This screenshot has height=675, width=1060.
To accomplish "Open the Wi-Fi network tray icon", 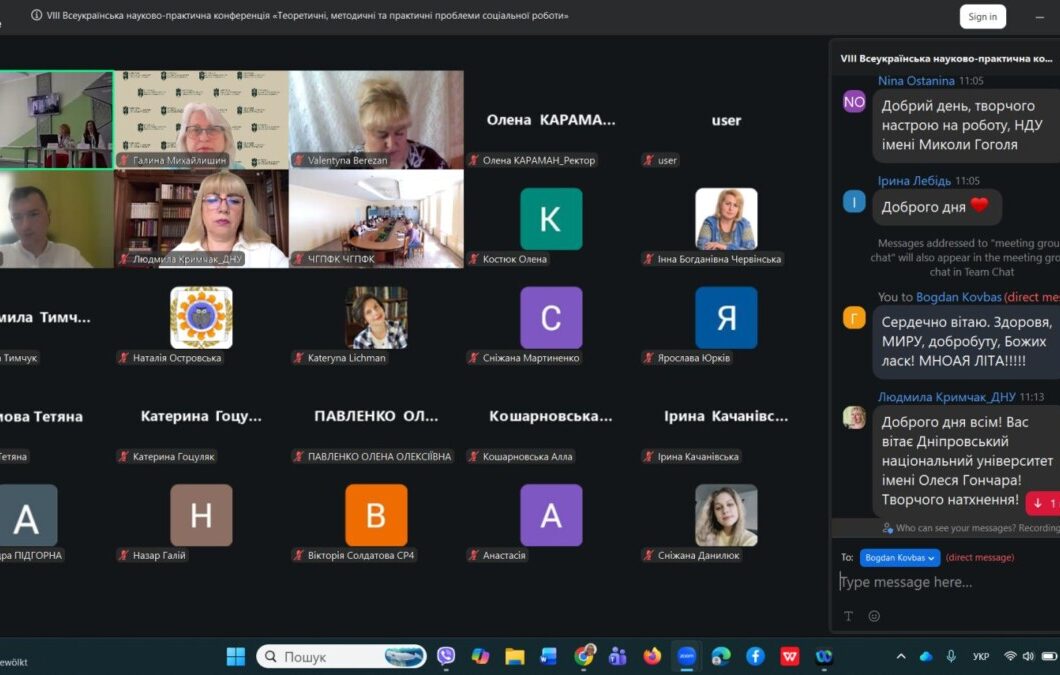I will pos(1010,656).
